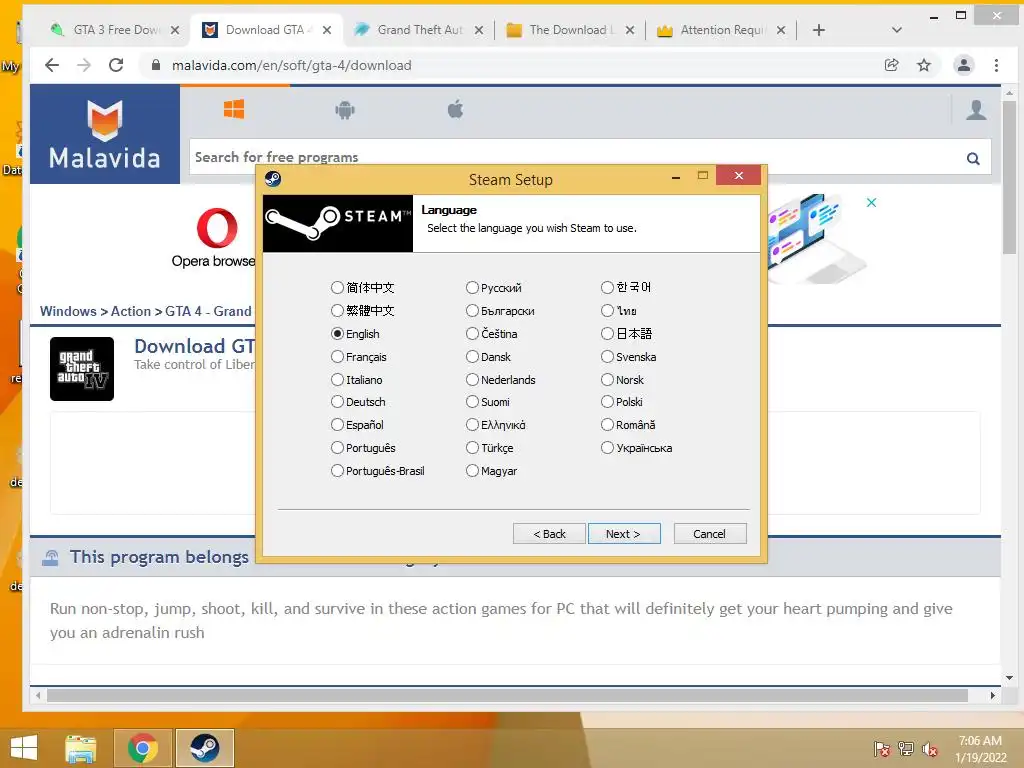
Task: Select the Deutsch radio button
Action: tap(337, 402)
